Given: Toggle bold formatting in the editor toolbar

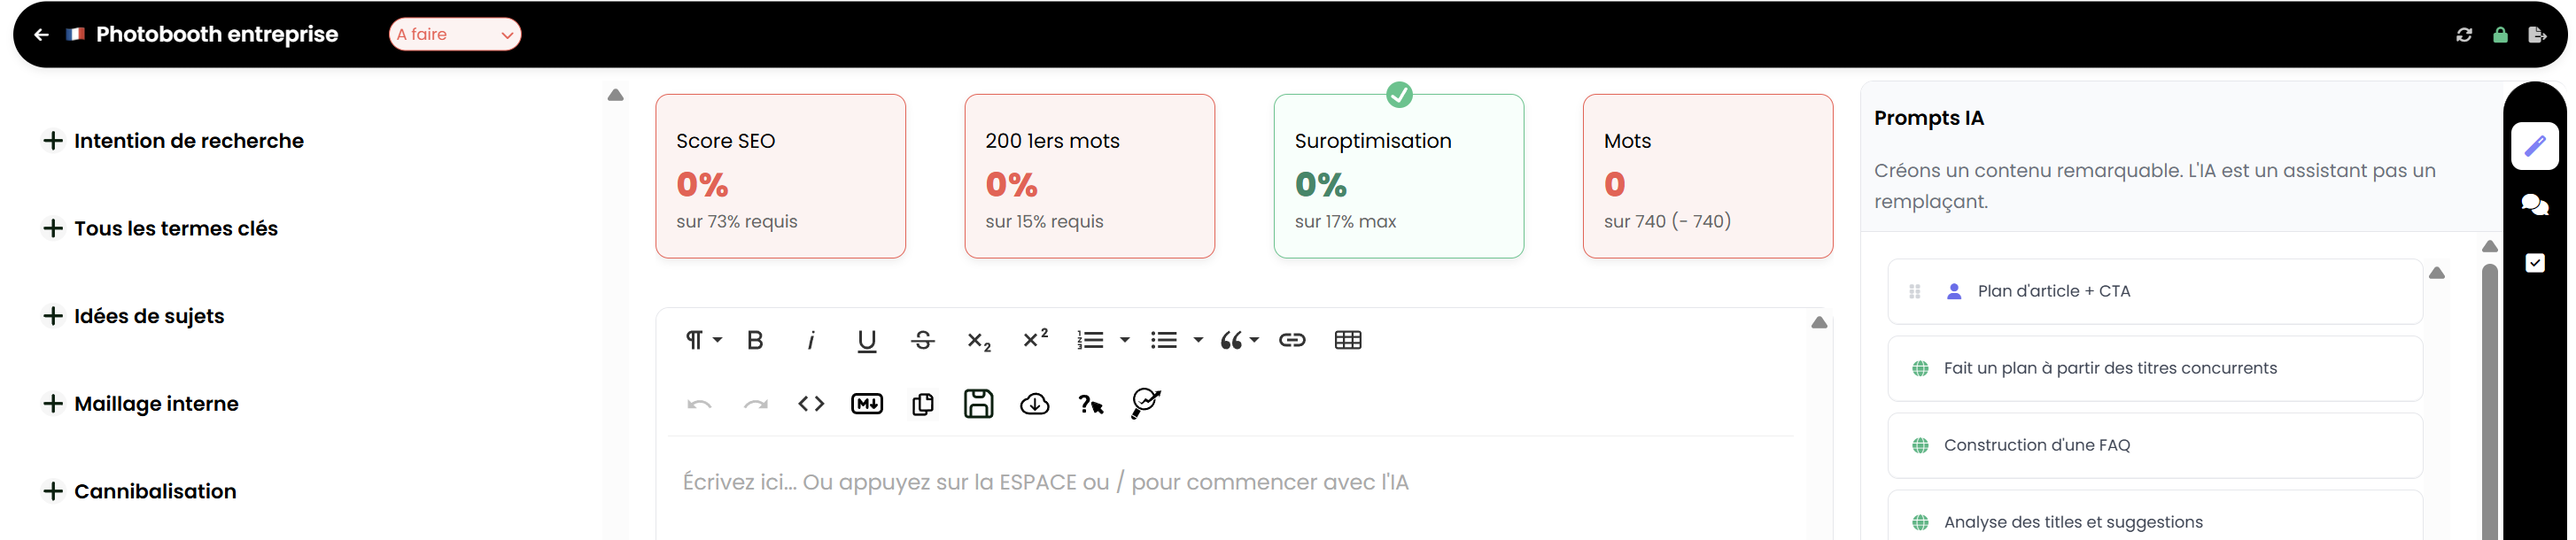Looking at the screenshot, I should click(x=755, y=340).
